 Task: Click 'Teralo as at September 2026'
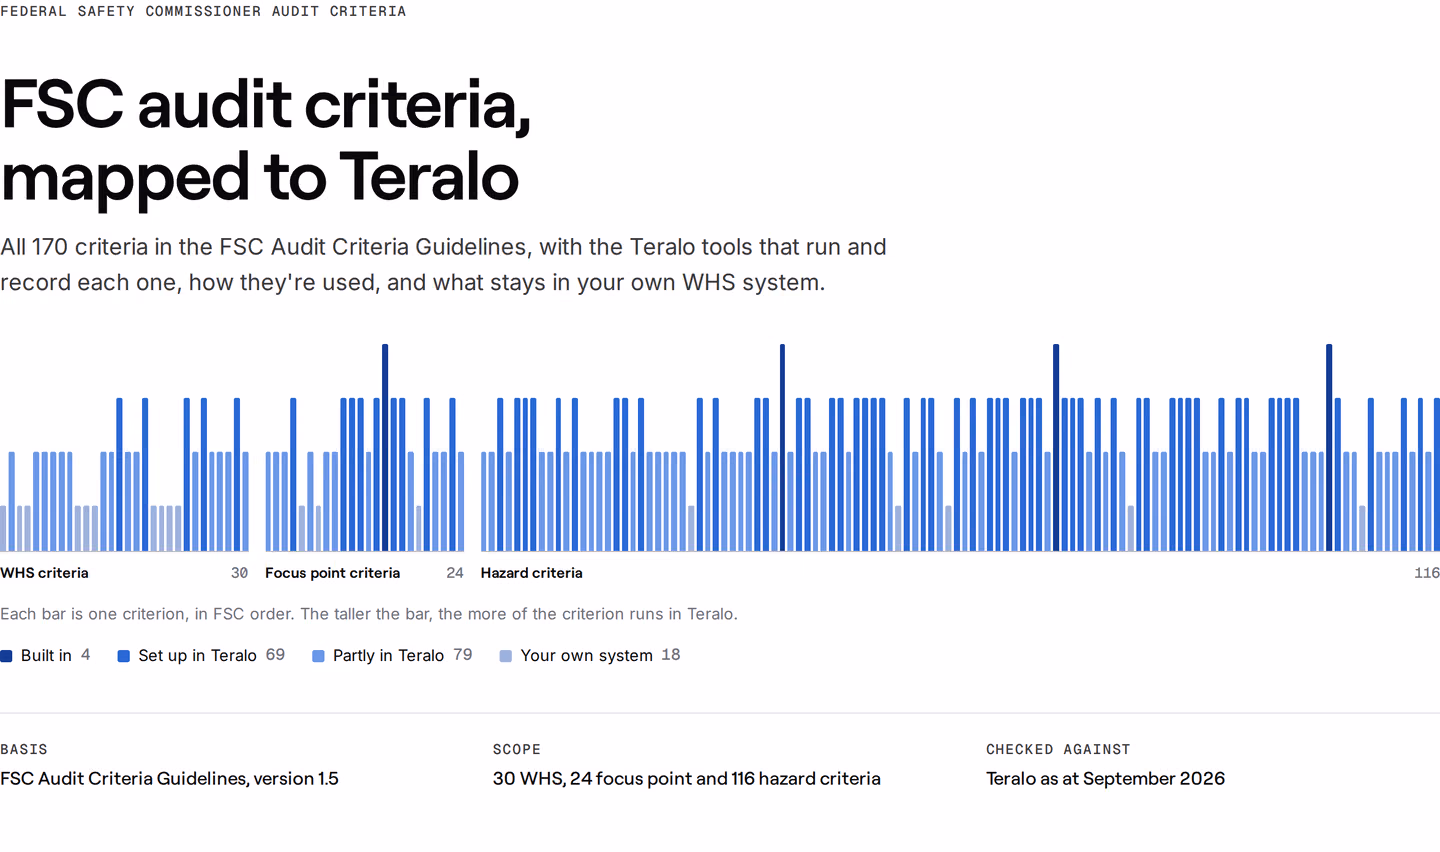(x=1105, y=778)
